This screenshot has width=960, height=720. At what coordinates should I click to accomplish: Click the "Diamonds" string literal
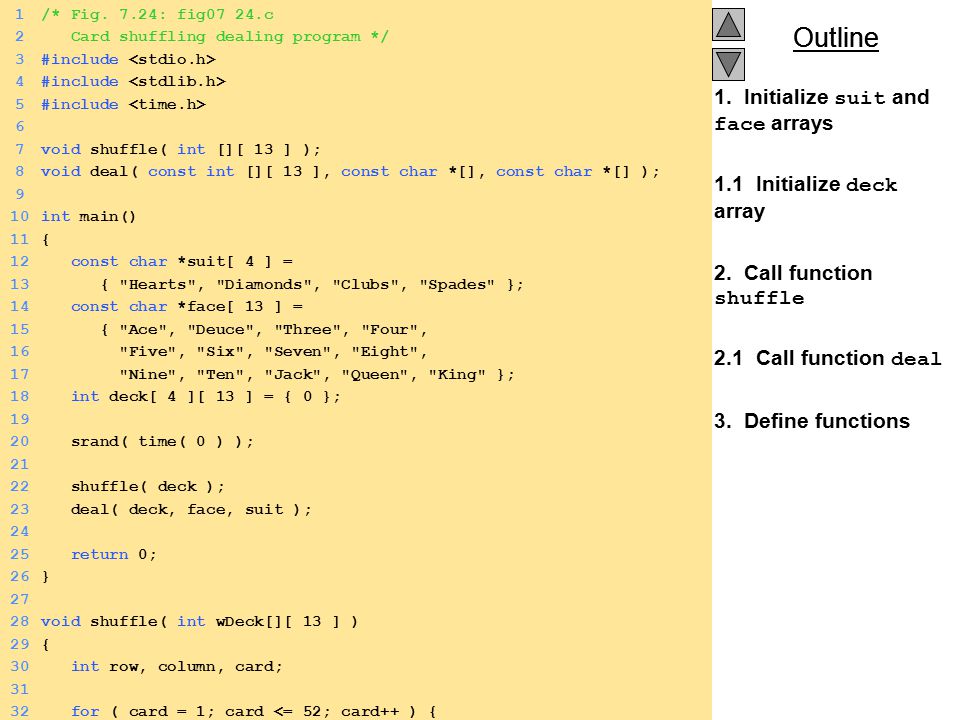pos(264,285)
